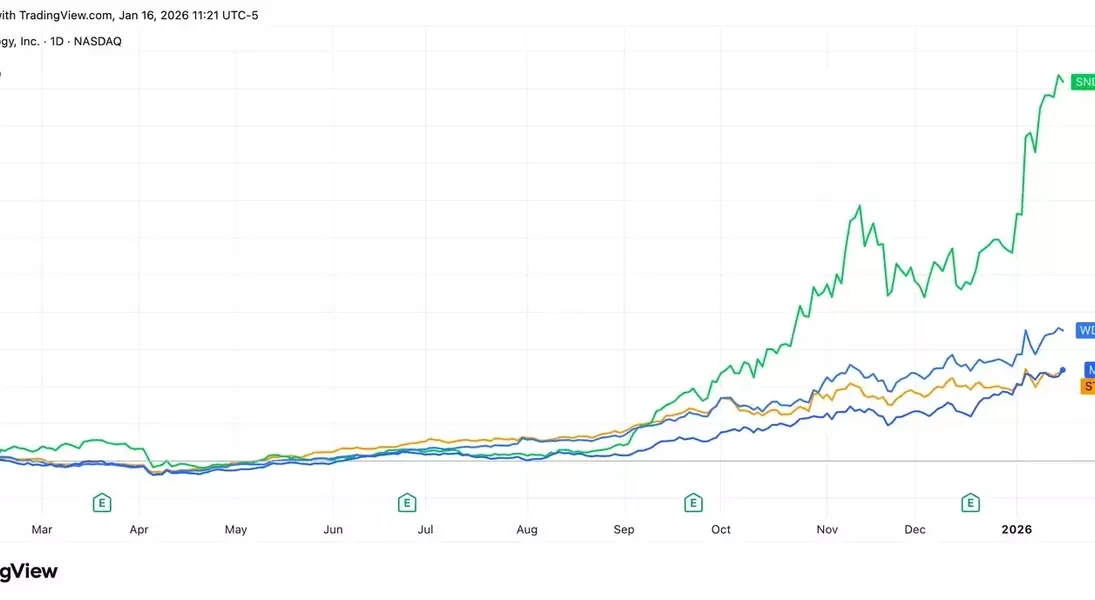
Task: Click the 1D interval label
Action: click(x=58, y=42)
